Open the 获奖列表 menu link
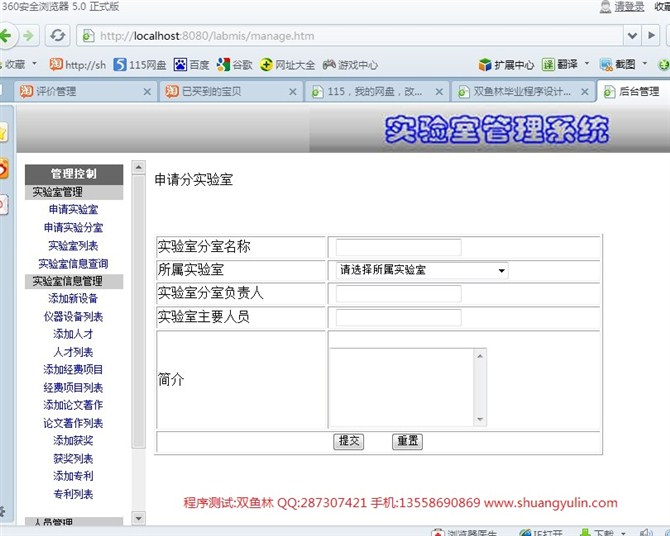Image resolution: width=670 pixels, height=536 pixels. tap(73, 458)
